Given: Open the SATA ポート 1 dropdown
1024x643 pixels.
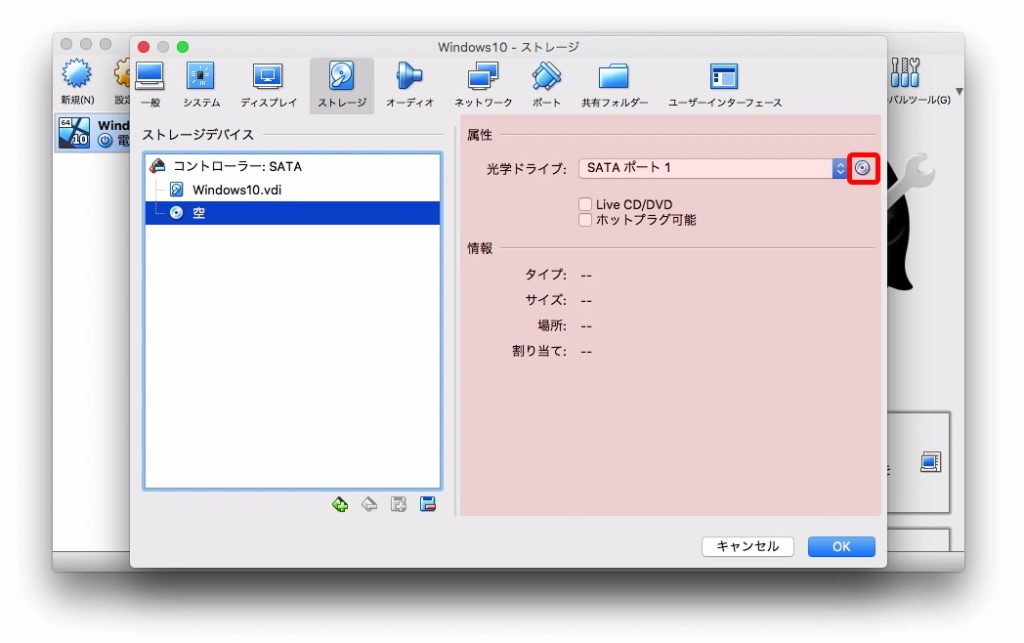Looking at the screenshot, I should 712,168.
